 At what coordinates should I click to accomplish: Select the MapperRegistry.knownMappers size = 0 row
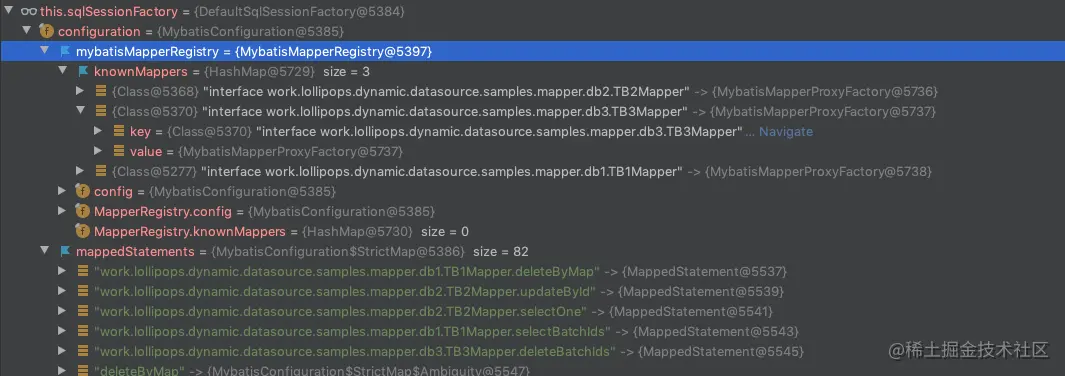(x=532, y=231)
